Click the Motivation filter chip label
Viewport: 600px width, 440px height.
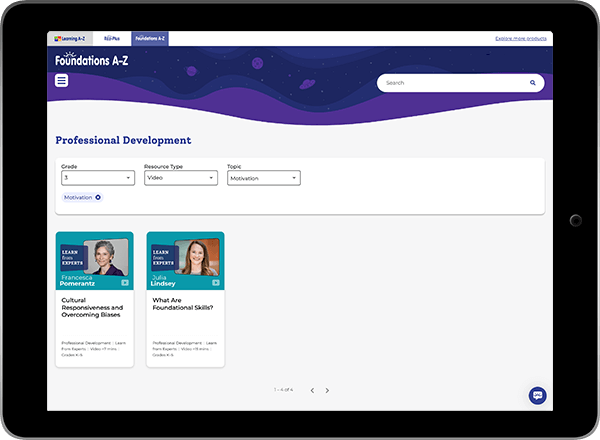78,197
